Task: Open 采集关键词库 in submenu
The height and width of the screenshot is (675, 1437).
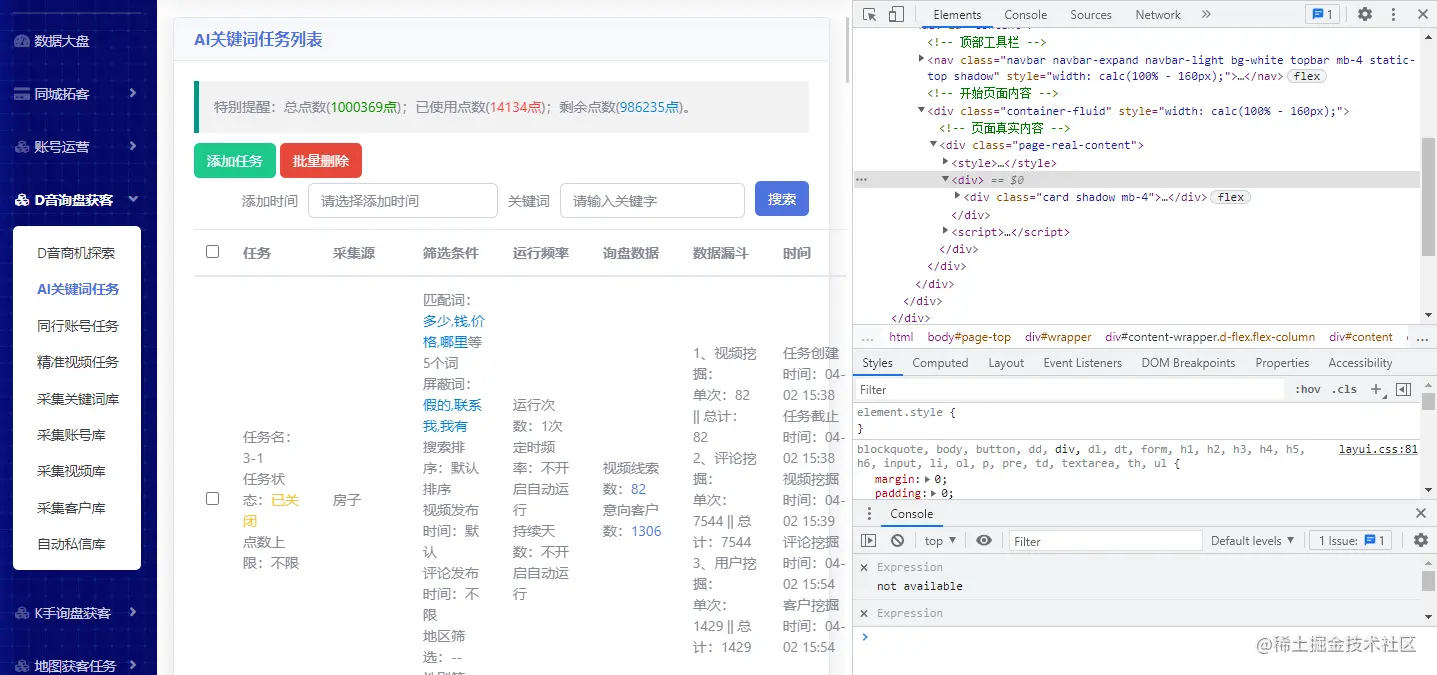Action: (x=78, y=398)
